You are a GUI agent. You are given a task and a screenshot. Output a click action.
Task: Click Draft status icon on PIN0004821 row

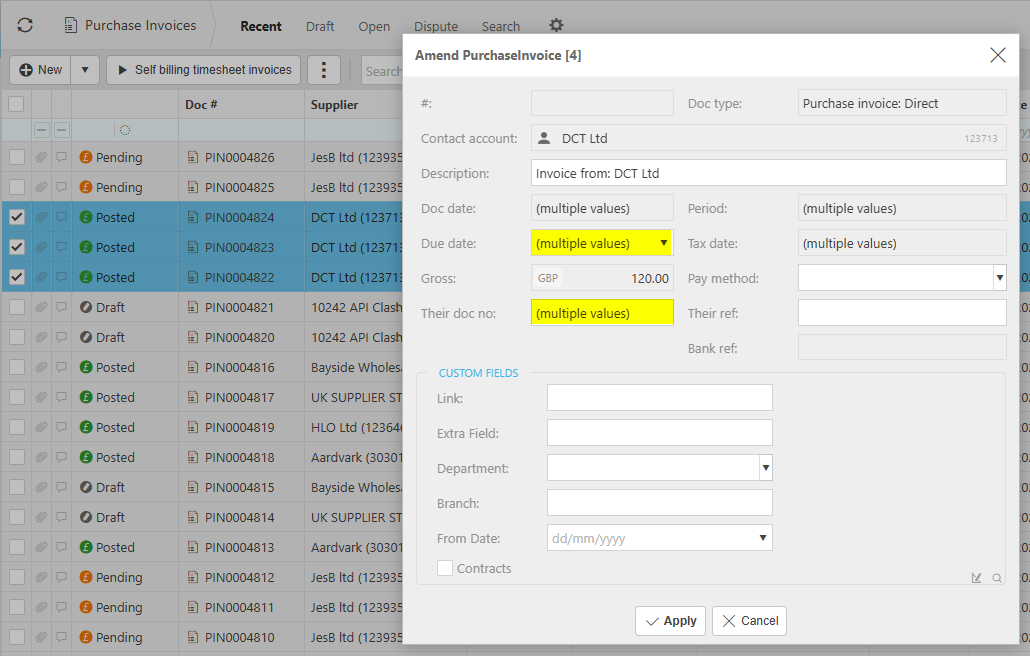86,307
